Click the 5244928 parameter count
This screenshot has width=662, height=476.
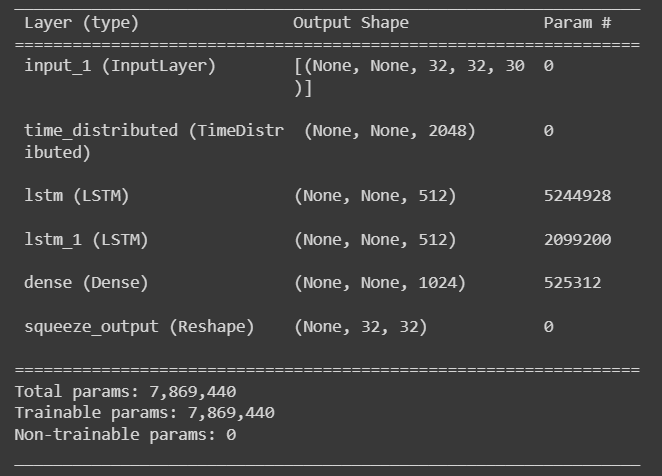pyautogui.click(x=577, y=196)
